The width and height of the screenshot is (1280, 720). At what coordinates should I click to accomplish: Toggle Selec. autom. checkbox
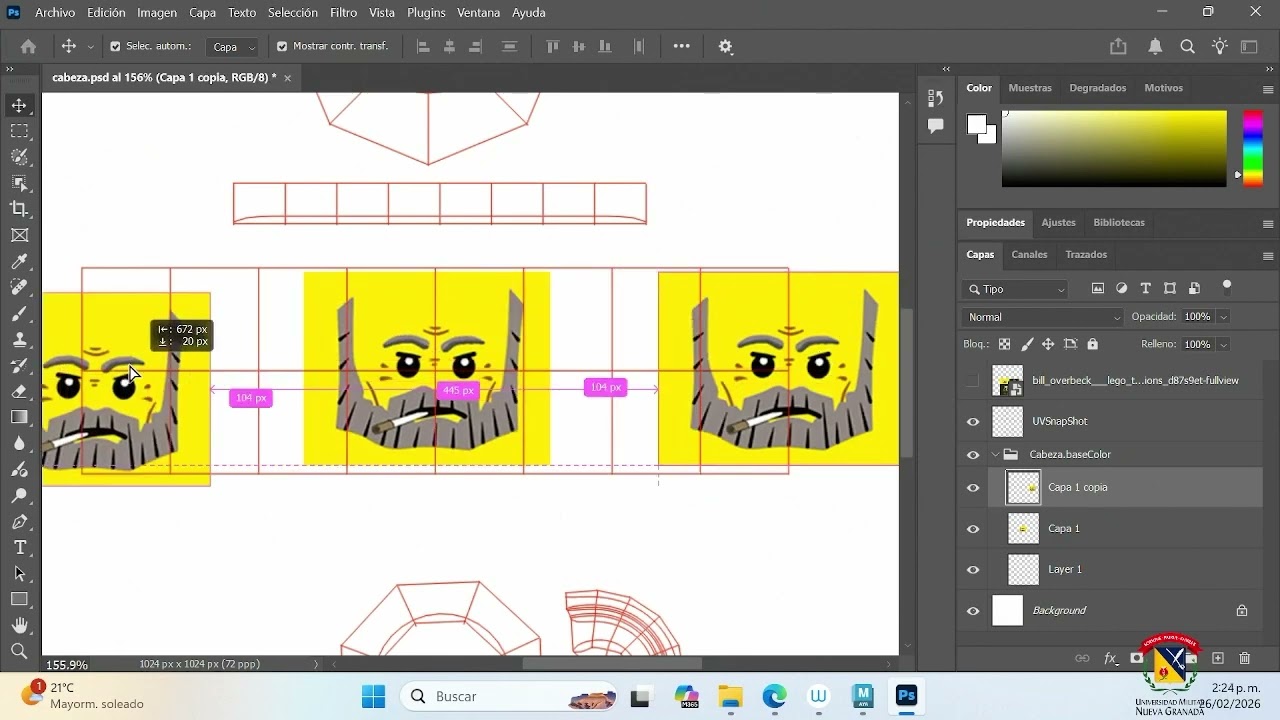pos(115,46)
